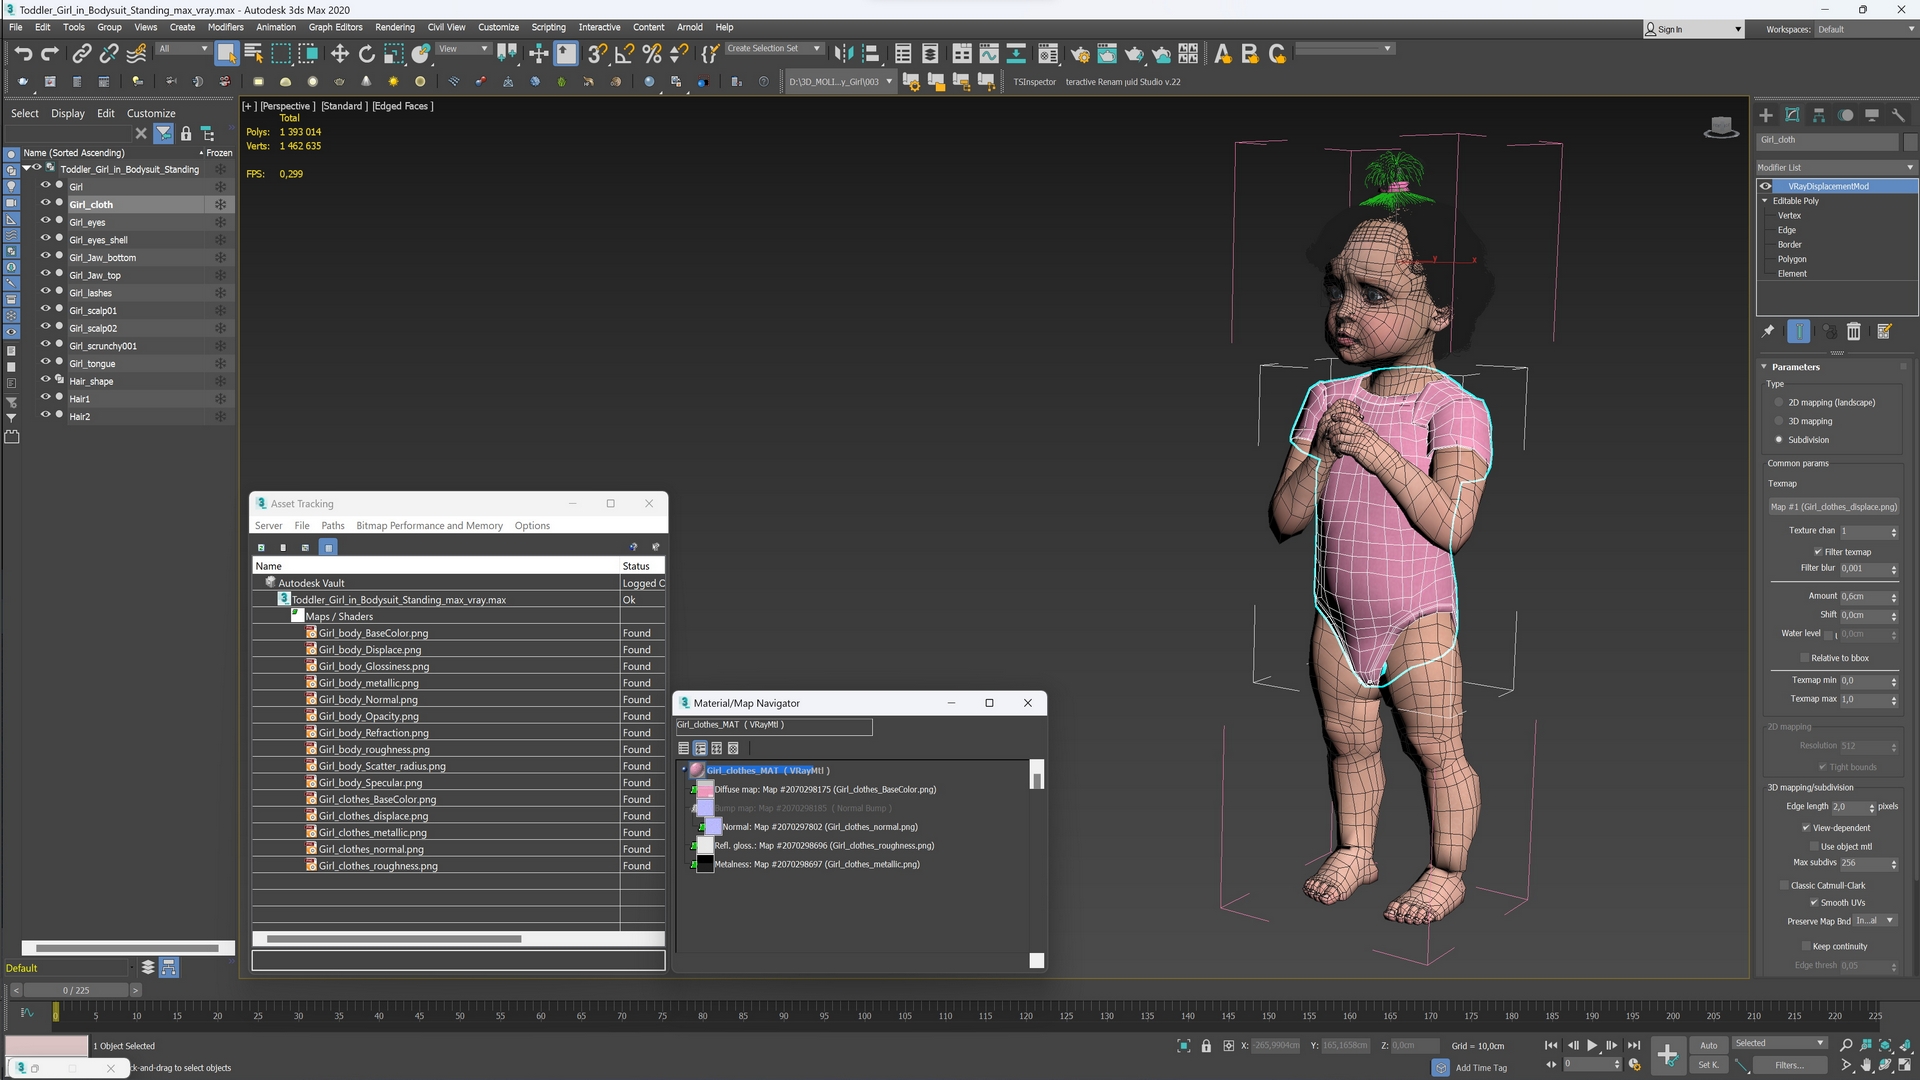This screenshot has width=1920, height=1080.
Task: Open the Create Selection Set dropdown
Action: 774,49
